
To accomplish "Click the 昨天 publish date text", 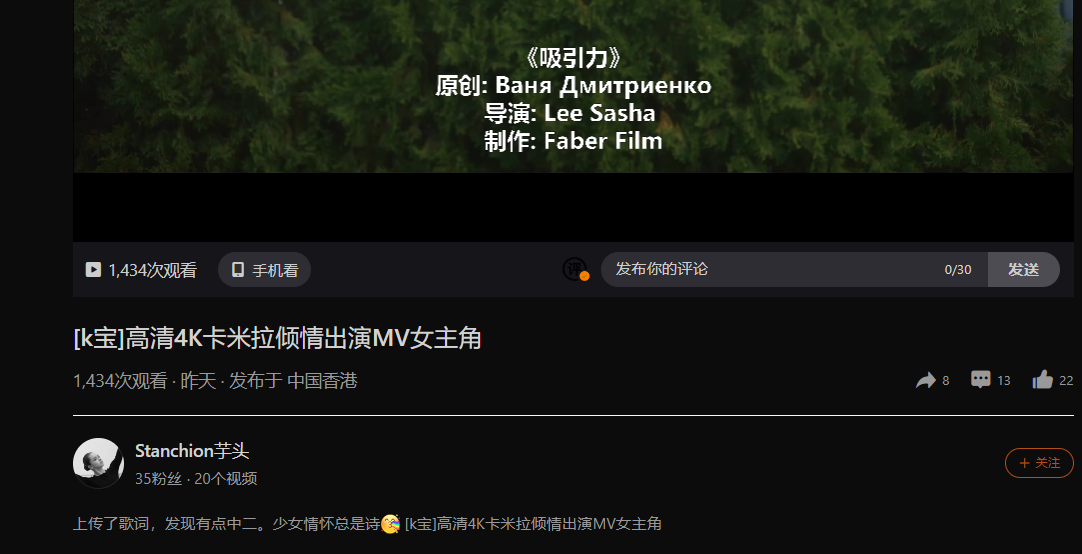I will click(199, 381).
